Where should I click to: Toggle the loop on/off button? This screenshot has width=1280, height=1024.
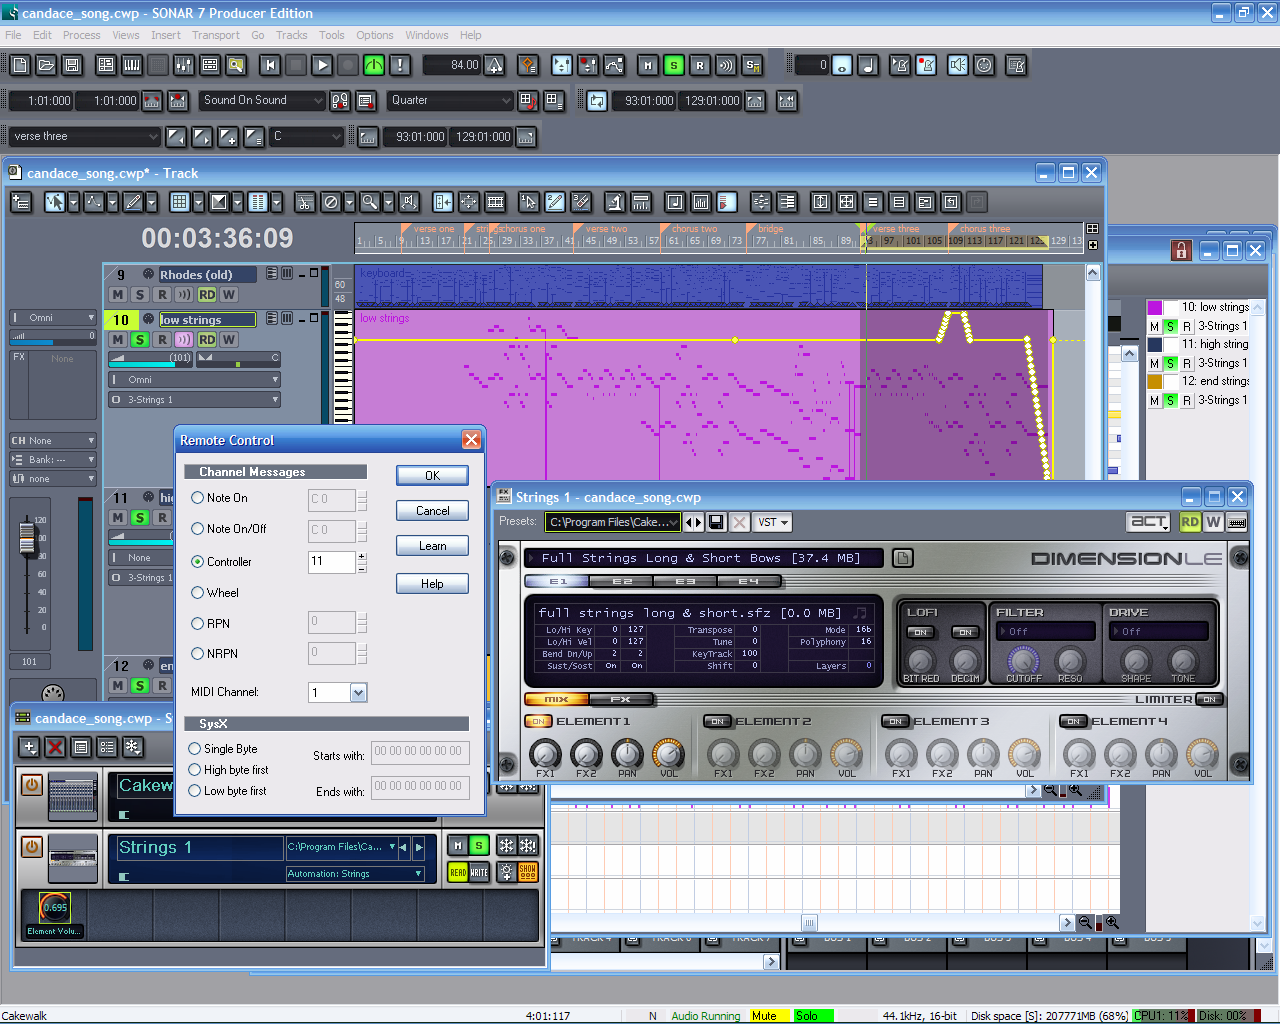click(x=597, y=101)
